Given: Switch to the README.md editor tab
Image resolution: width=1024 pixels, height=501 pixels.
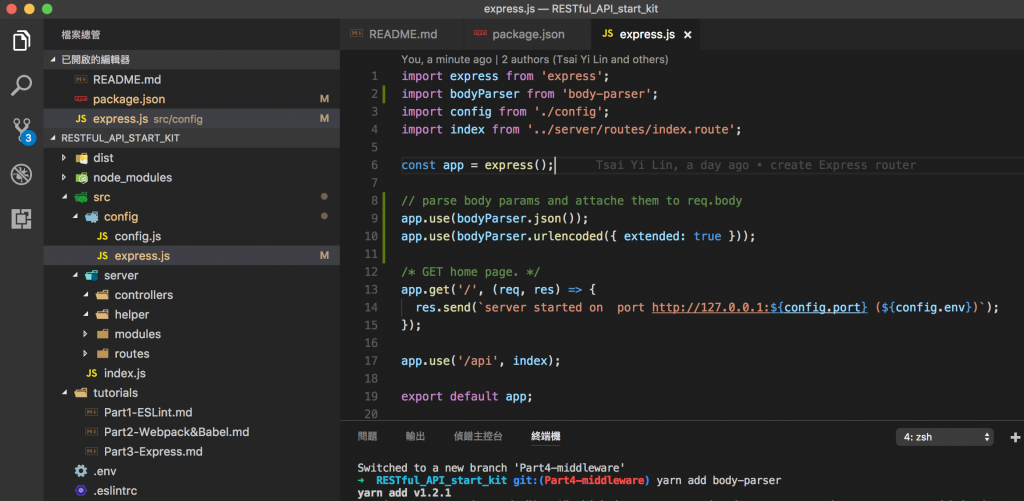Looking at the screenshot, I should (402, 35).
